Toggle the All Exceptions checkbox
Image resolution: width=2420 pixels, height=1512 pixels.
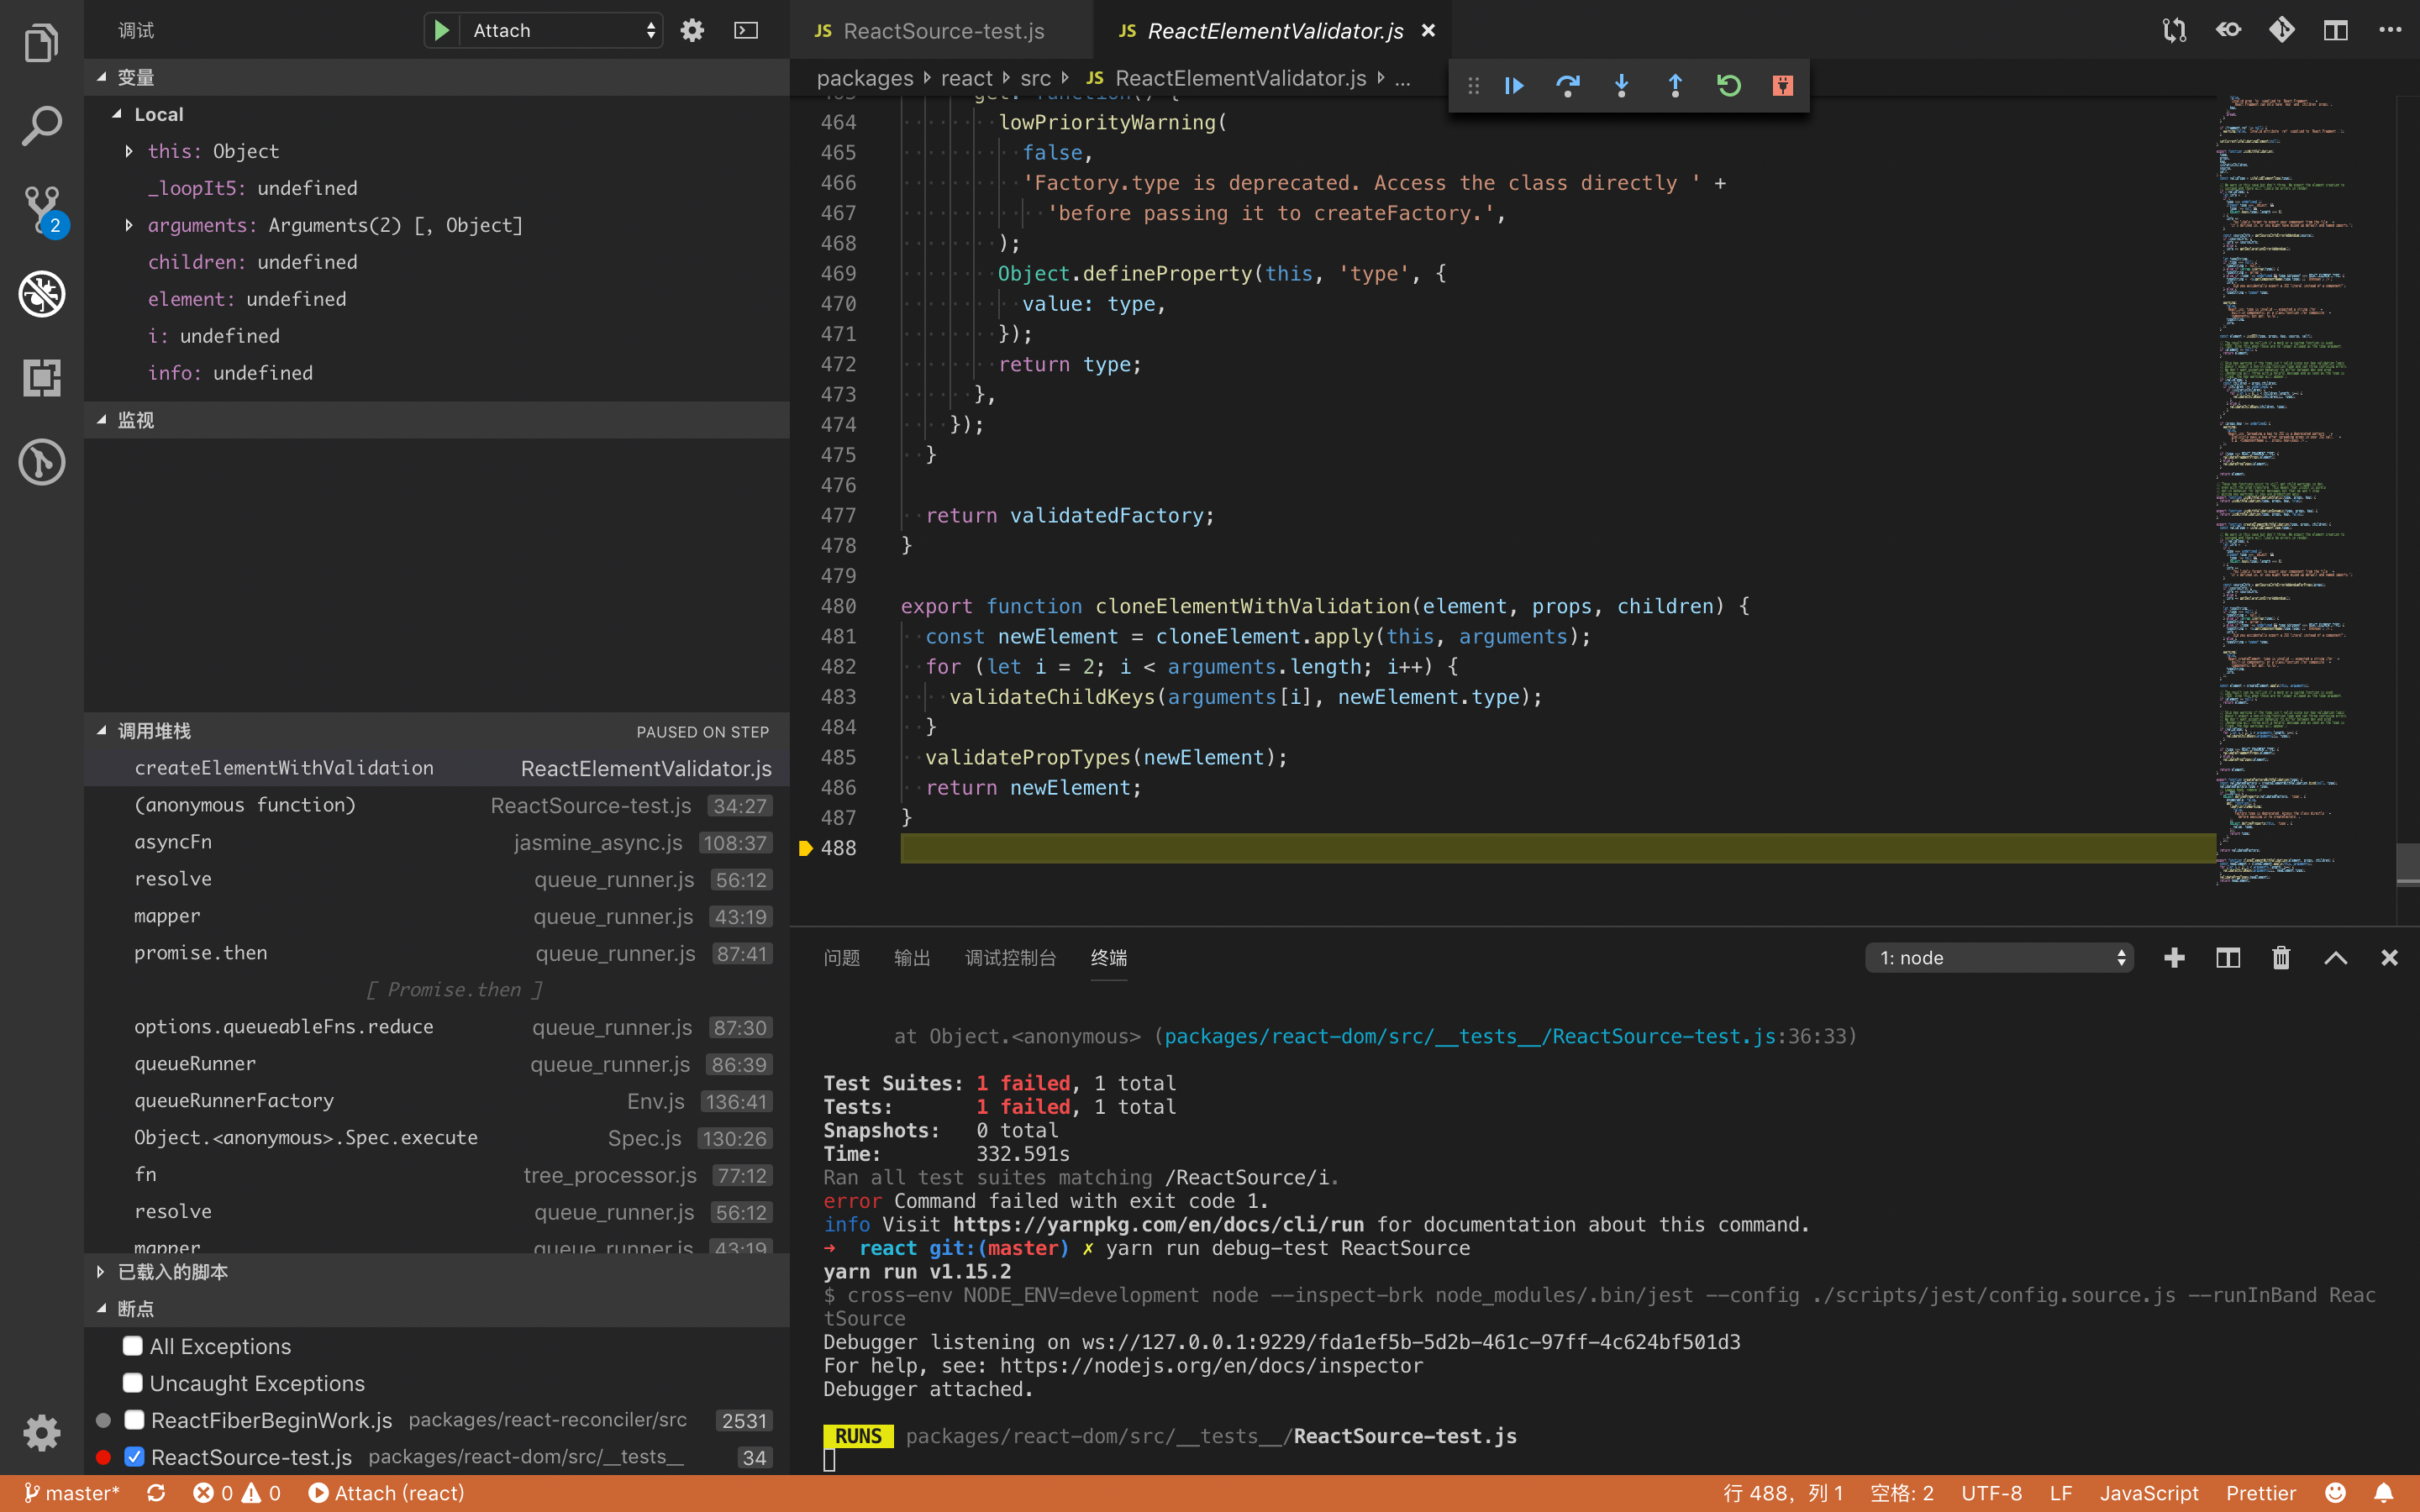(x=132, y=1345)
